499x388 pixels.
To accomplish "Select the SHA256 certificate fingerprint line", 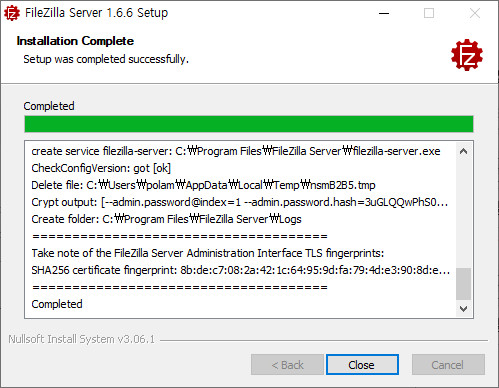I will point(240,270).
